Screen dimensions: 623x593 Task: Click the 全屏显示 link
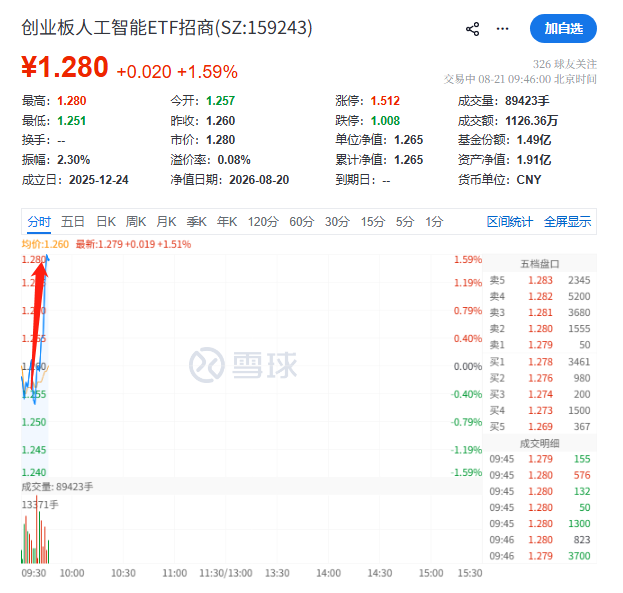[567, 221]
